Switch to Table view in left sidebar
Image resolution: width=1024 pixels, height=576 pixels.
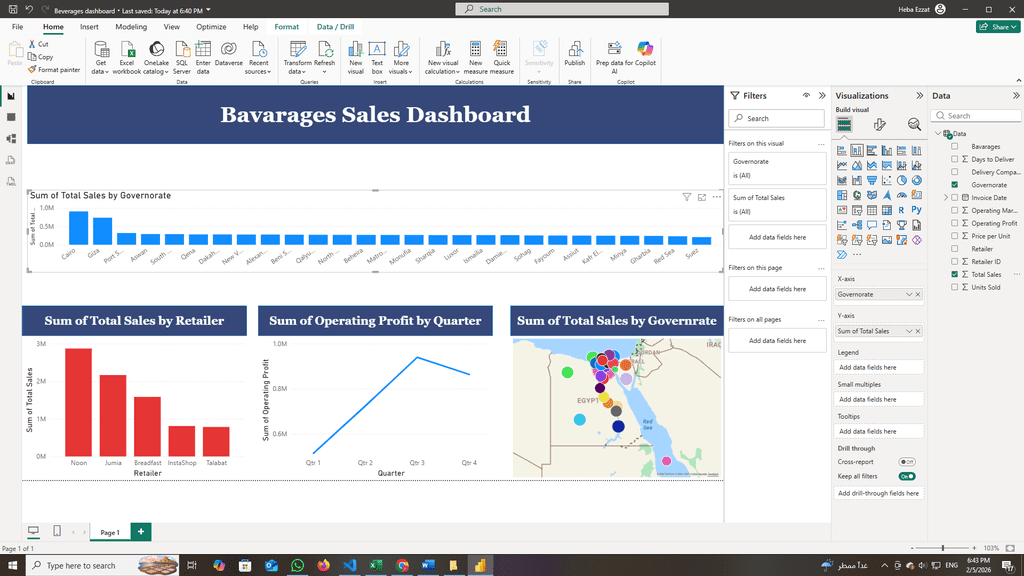pos(11,117)
